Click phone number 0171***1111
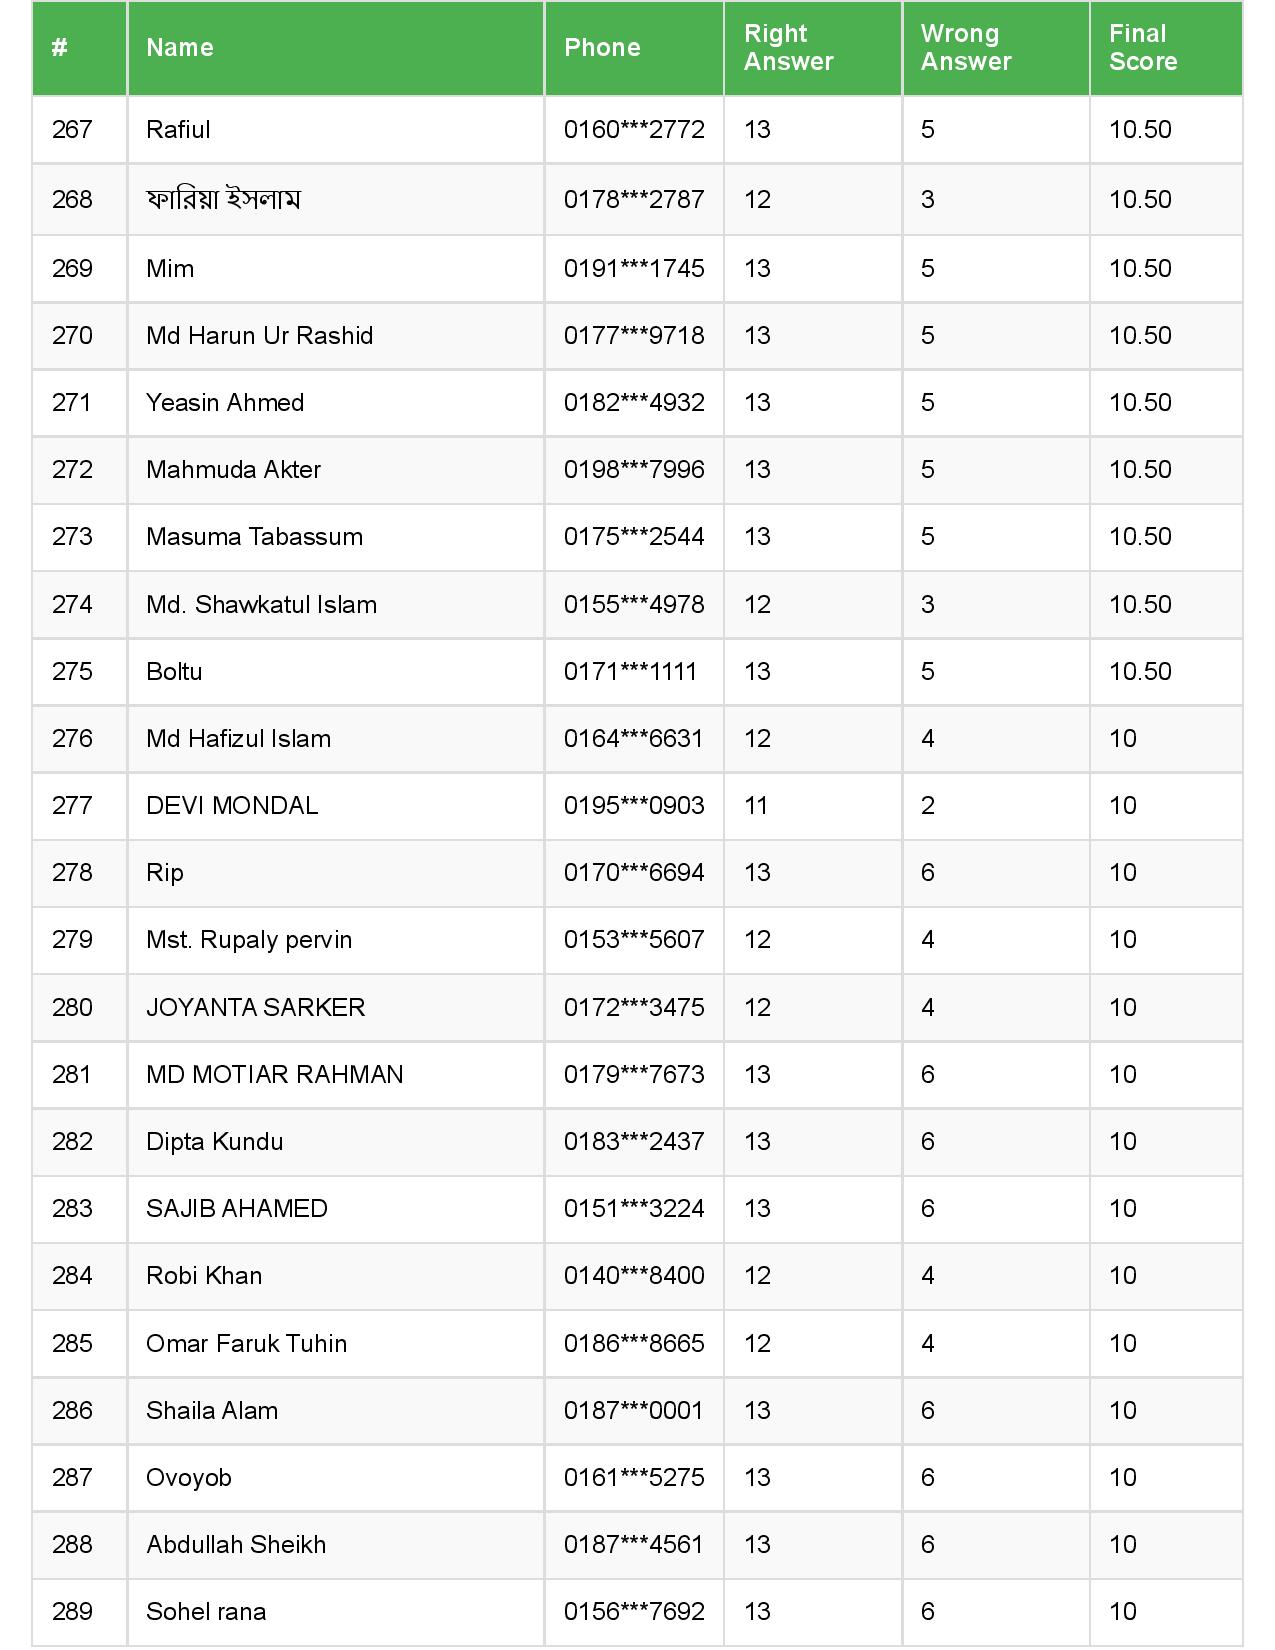Screen dimensions: 1275x1650 (630, 672)
